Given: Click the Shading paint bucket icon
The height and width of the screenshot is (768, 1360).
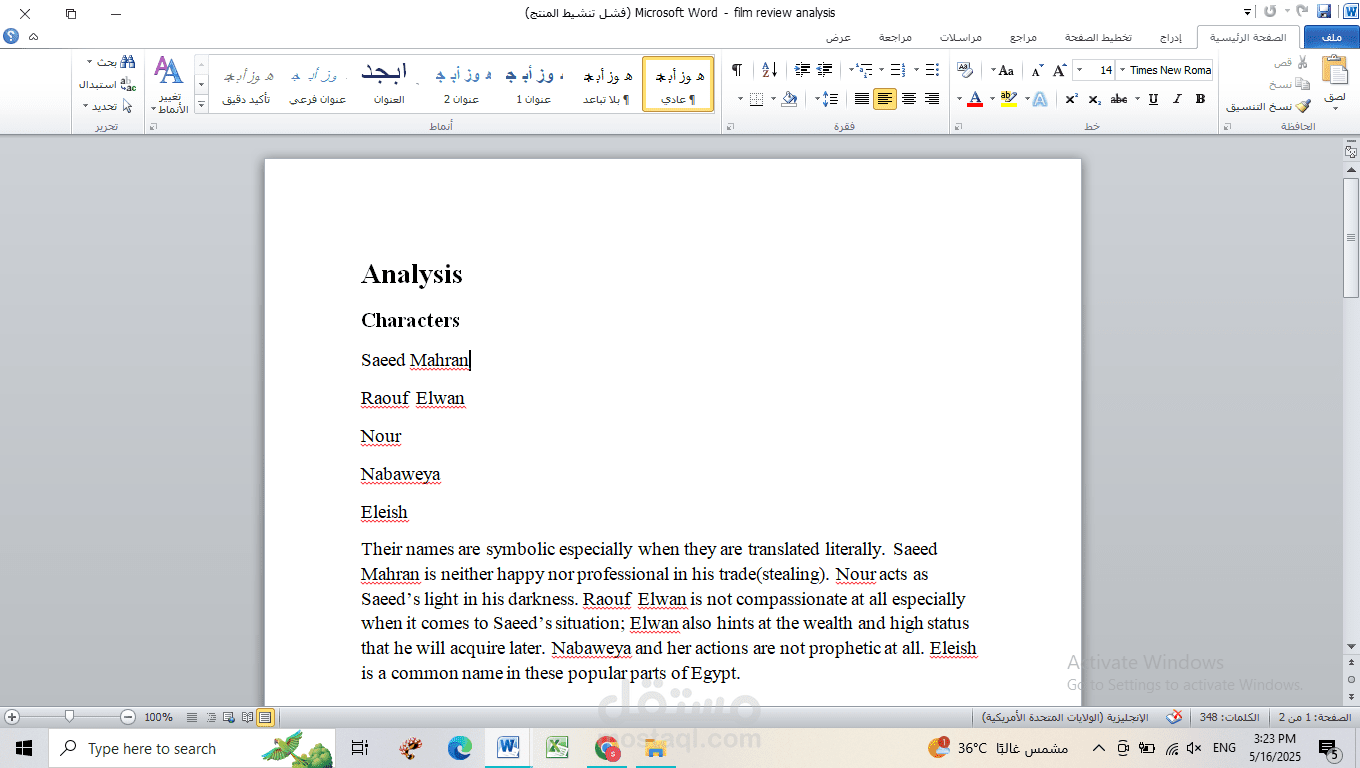Looking at the screenshot, I should pos(790,99).
